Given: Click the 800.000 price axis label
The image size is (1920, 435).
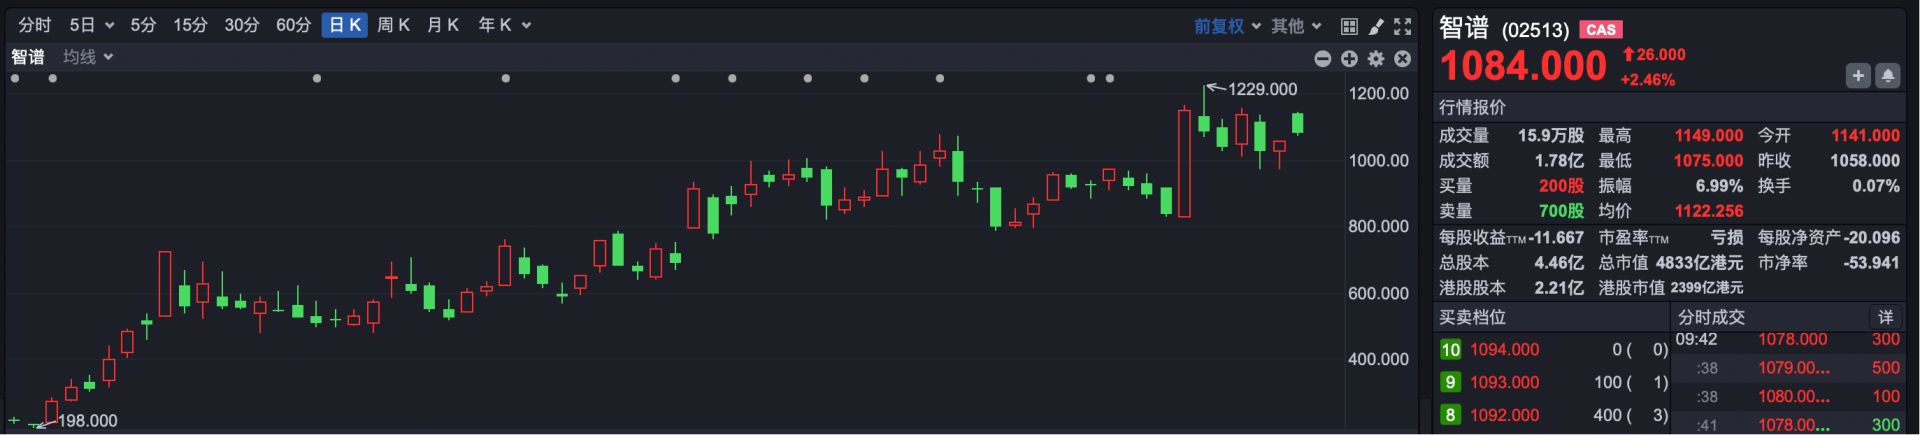Looking at the screenshot, I should [1378, 226].
